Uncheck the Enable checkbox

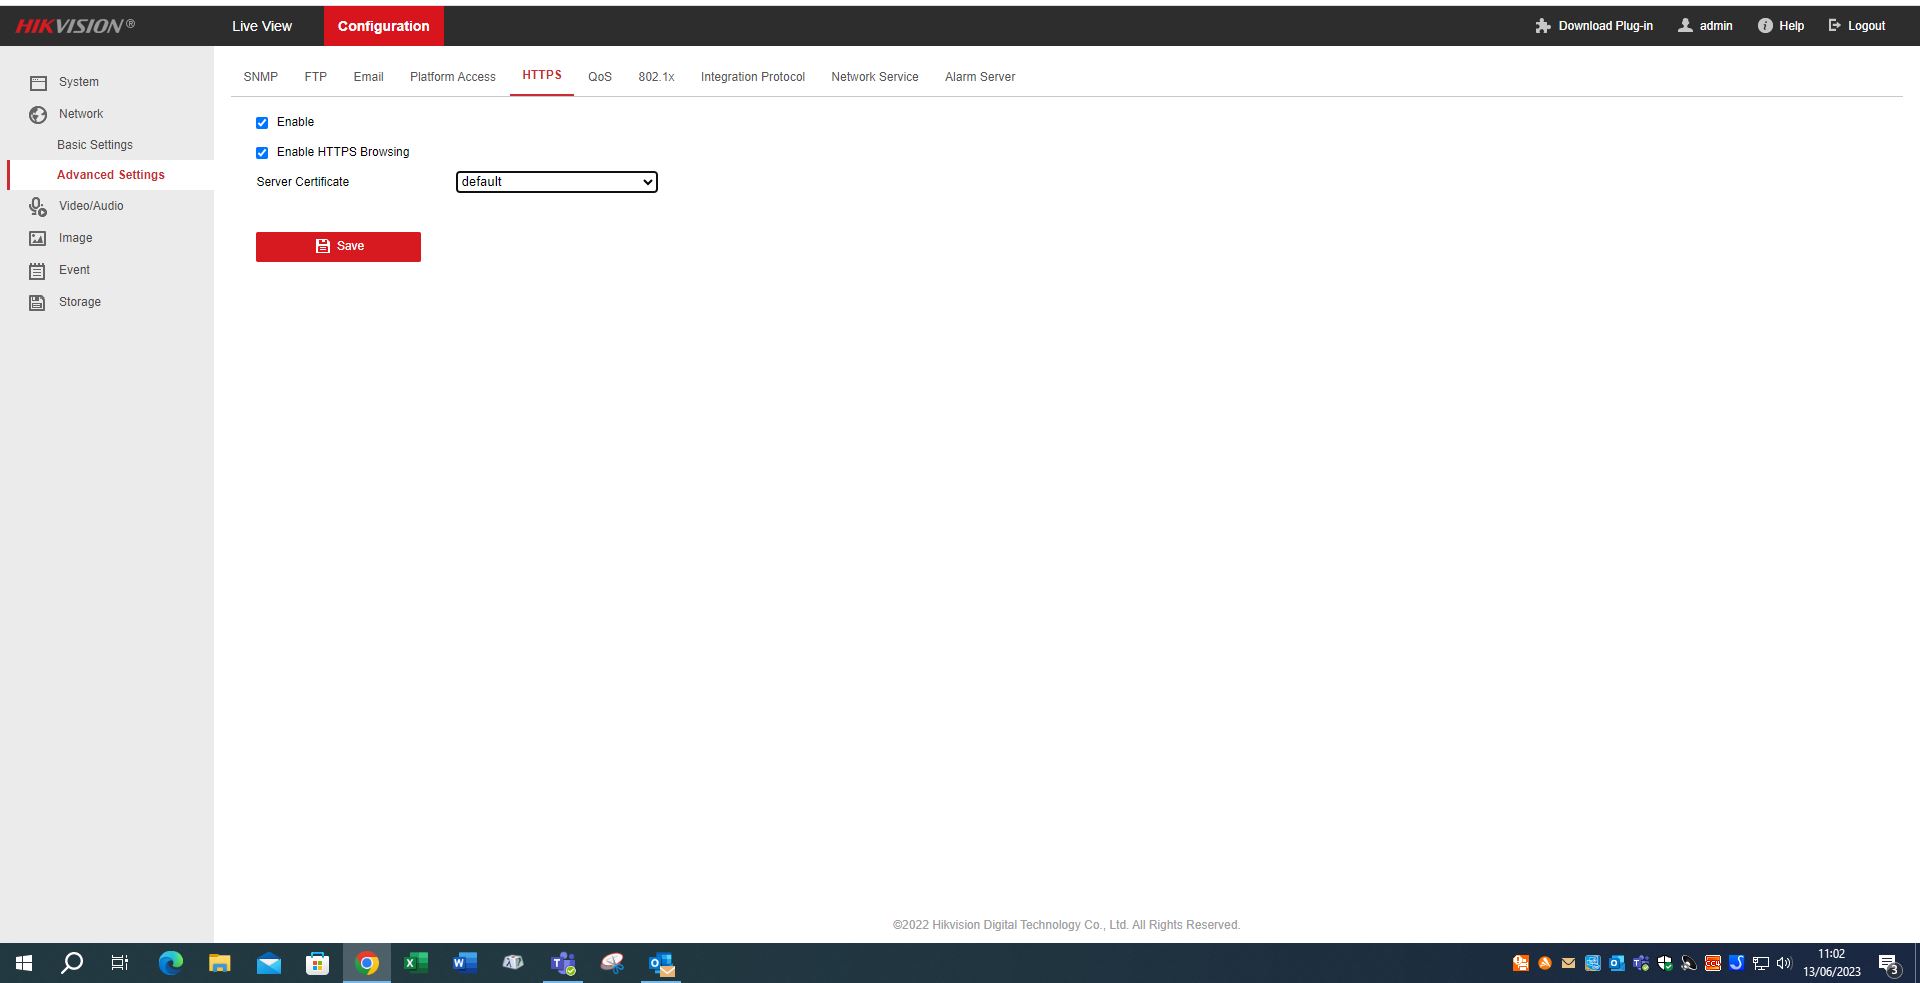pyautogui.click(x=262, y=123)
